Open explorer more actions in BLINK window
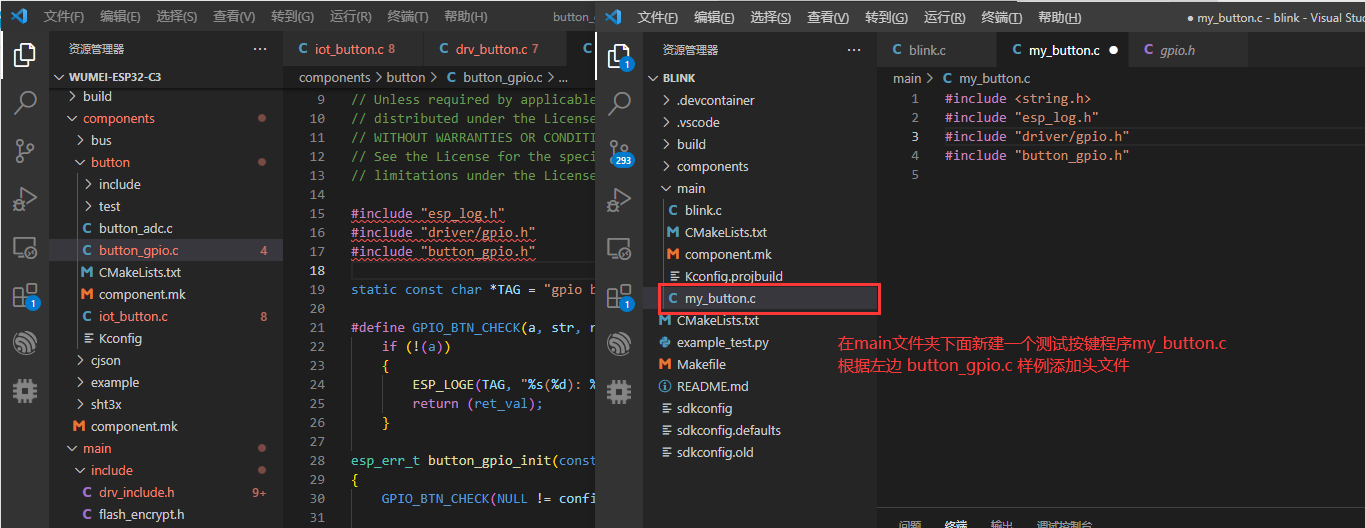The width and height of the screenshot is (1365, 528). coord(854,49)
